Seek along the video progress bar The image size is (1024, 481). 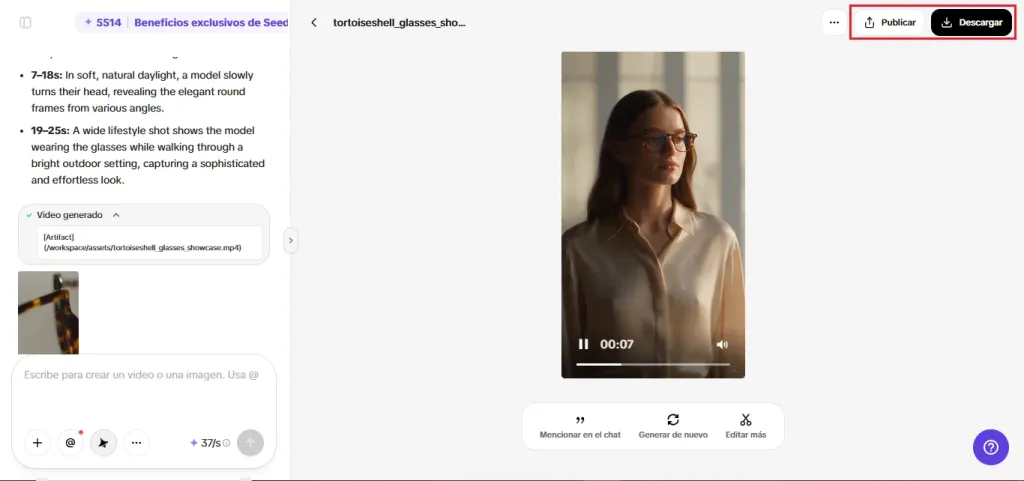[x=653, y=364]
